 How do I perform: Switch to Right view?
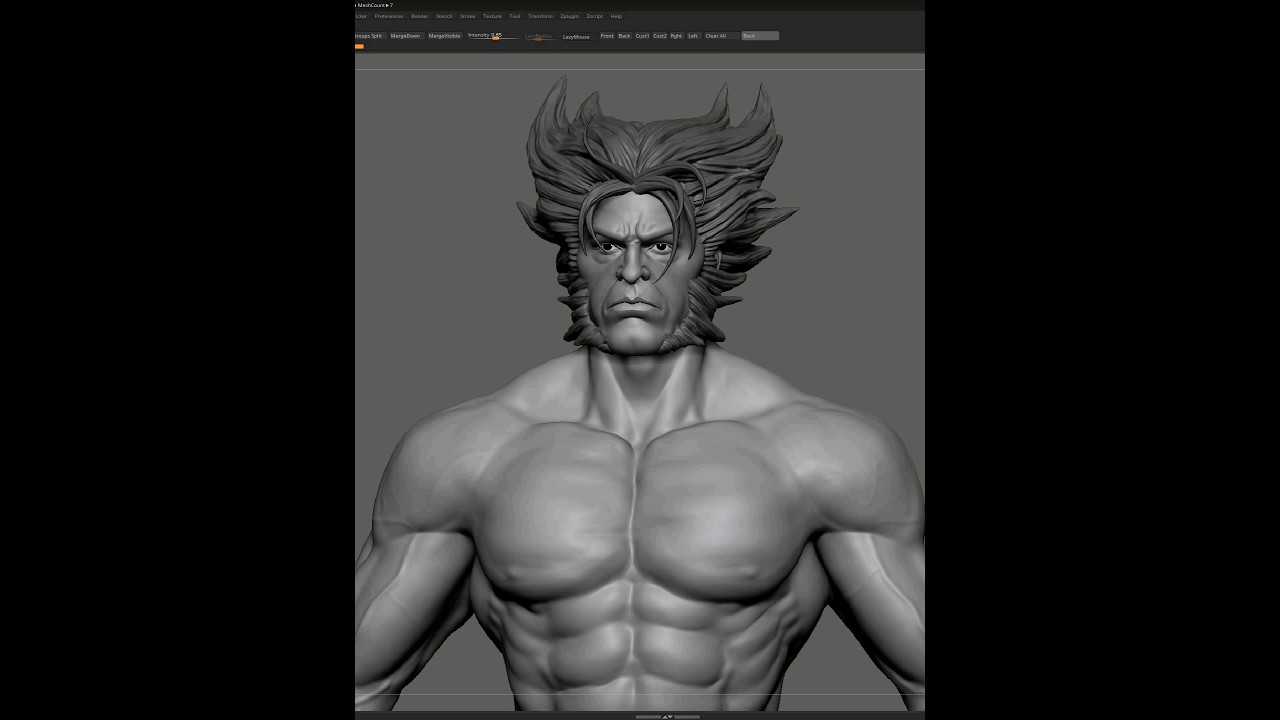(676, 36)
